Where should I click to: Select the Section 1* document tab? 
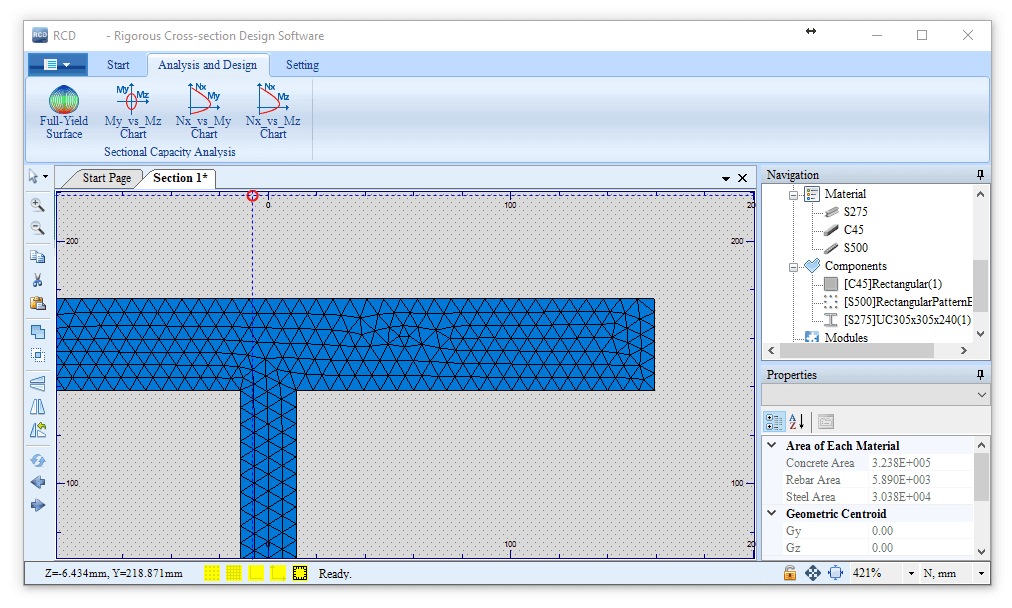point(180,178)
